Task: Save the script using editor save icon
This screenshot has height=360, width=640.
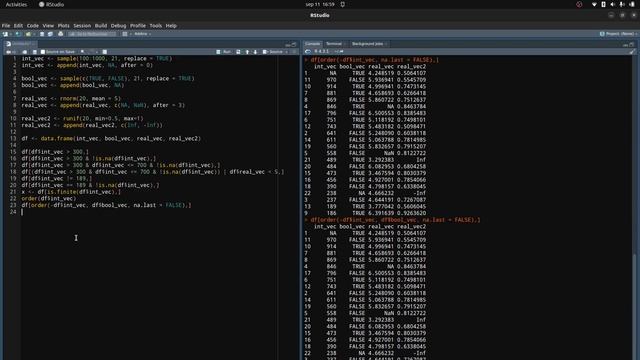Action: (x=34, y=52)
